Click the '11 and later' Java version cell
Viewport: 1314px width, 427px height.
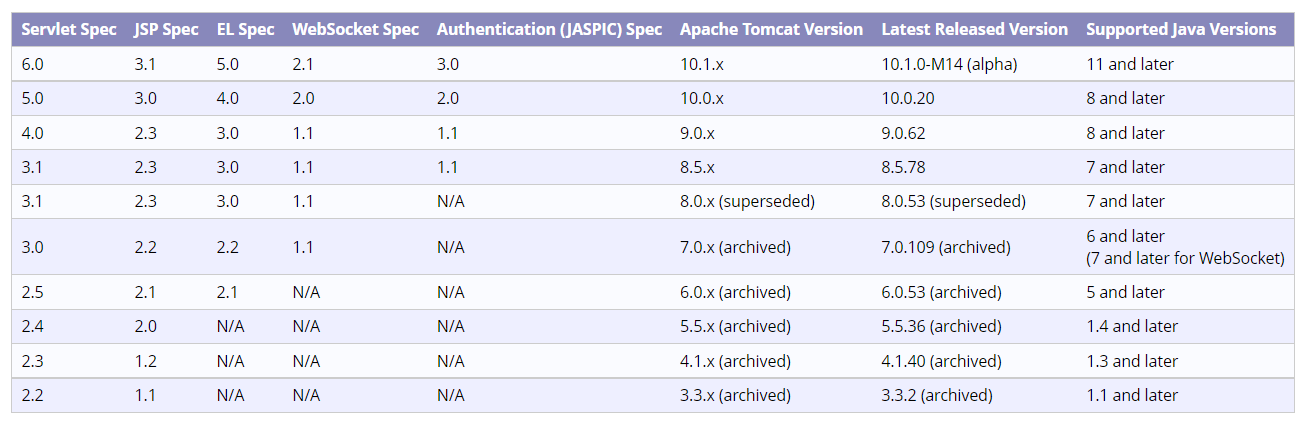coord(1129,64)
